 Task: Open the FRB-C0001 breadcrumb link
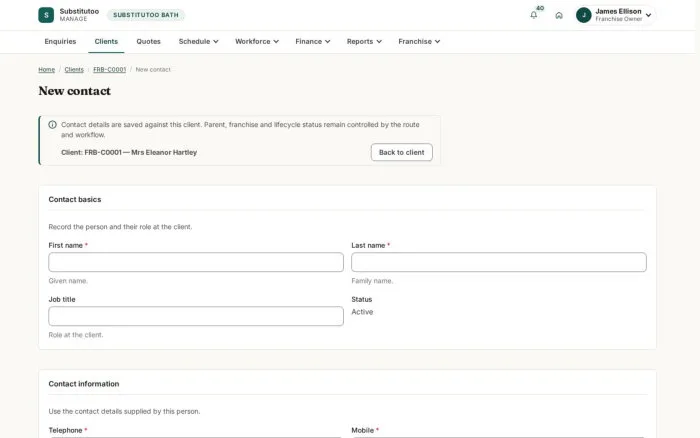coord(109,70)
